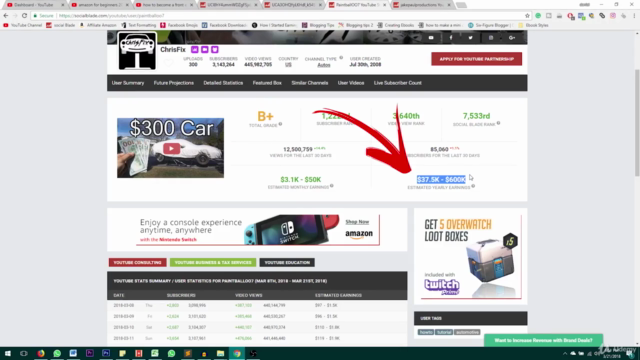Open the Similar Channels tab
Image resolution: width=640 pixels, height=360 pixels.
pyautogui.click(x=309, y=83)
